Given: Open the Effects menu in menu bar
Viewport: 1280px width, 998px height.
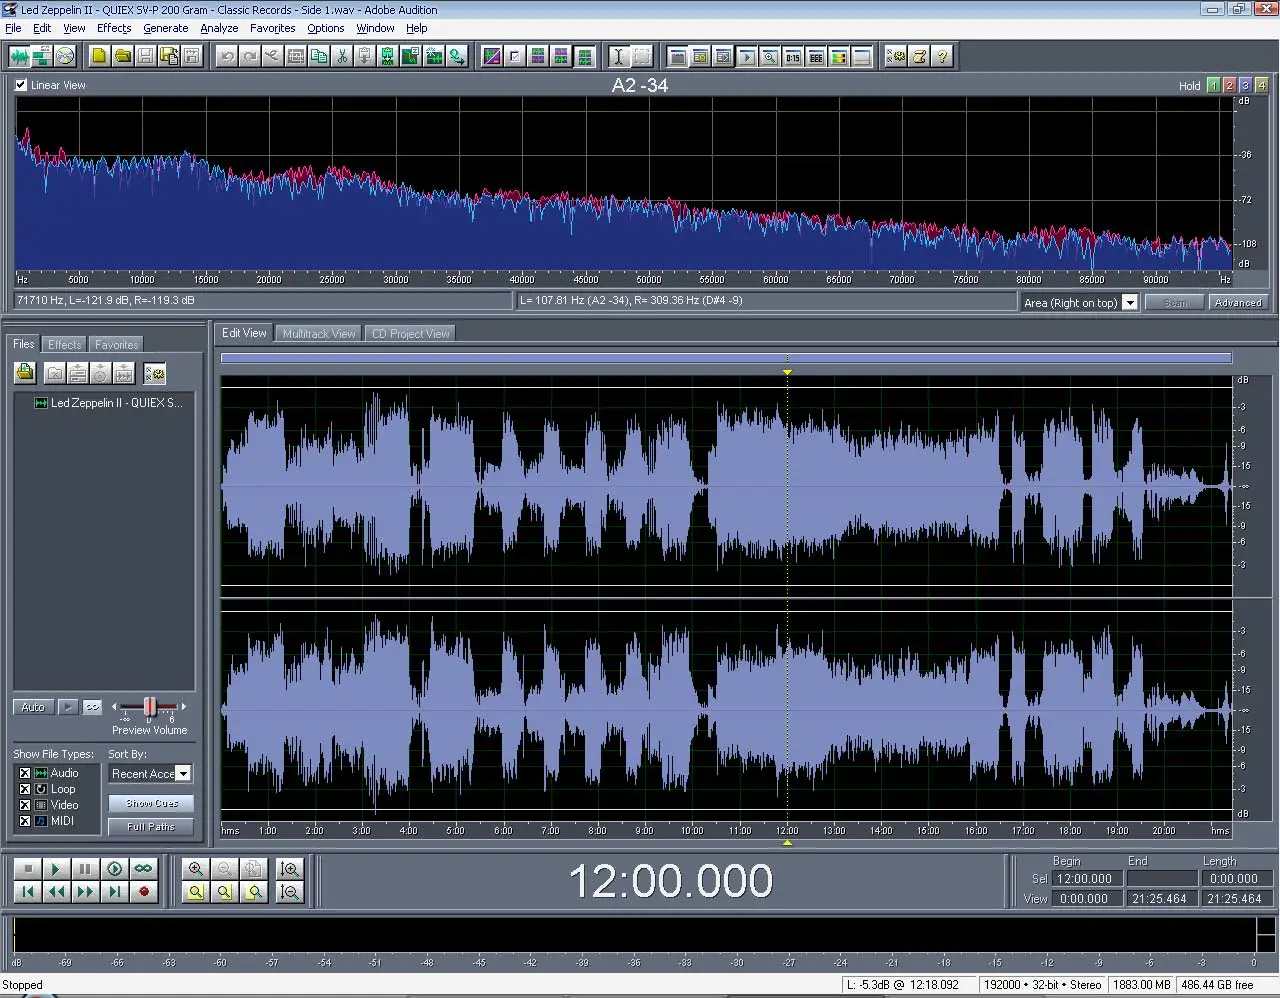Looking at the screenshot, I should pyautogui.click(x=113, y=28).
